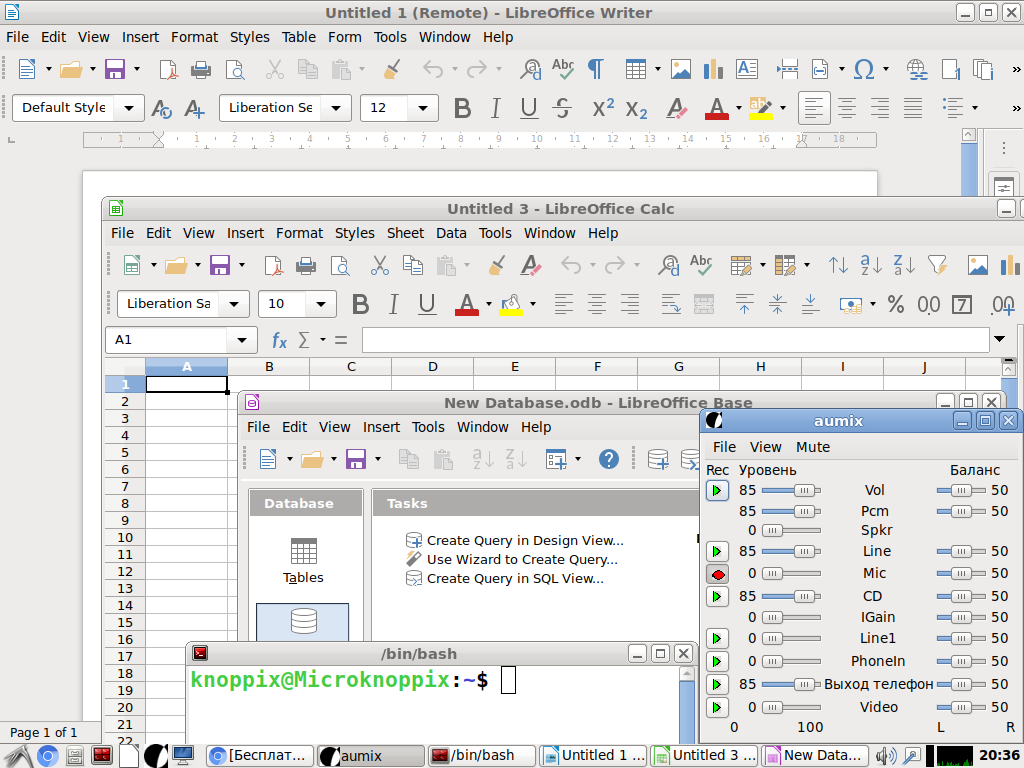Click Find & Replace icon in Writer
Viewport: 1024px width, 768px height.
(x=530, y=69)
